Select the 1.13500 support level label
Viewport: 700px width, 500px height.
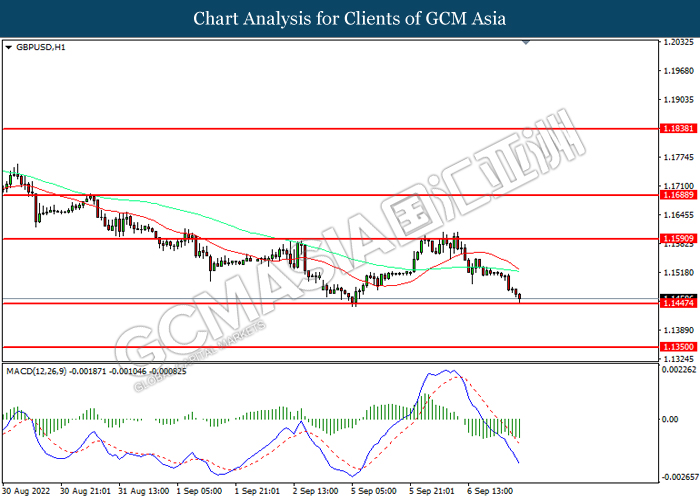tap(679, 347)
